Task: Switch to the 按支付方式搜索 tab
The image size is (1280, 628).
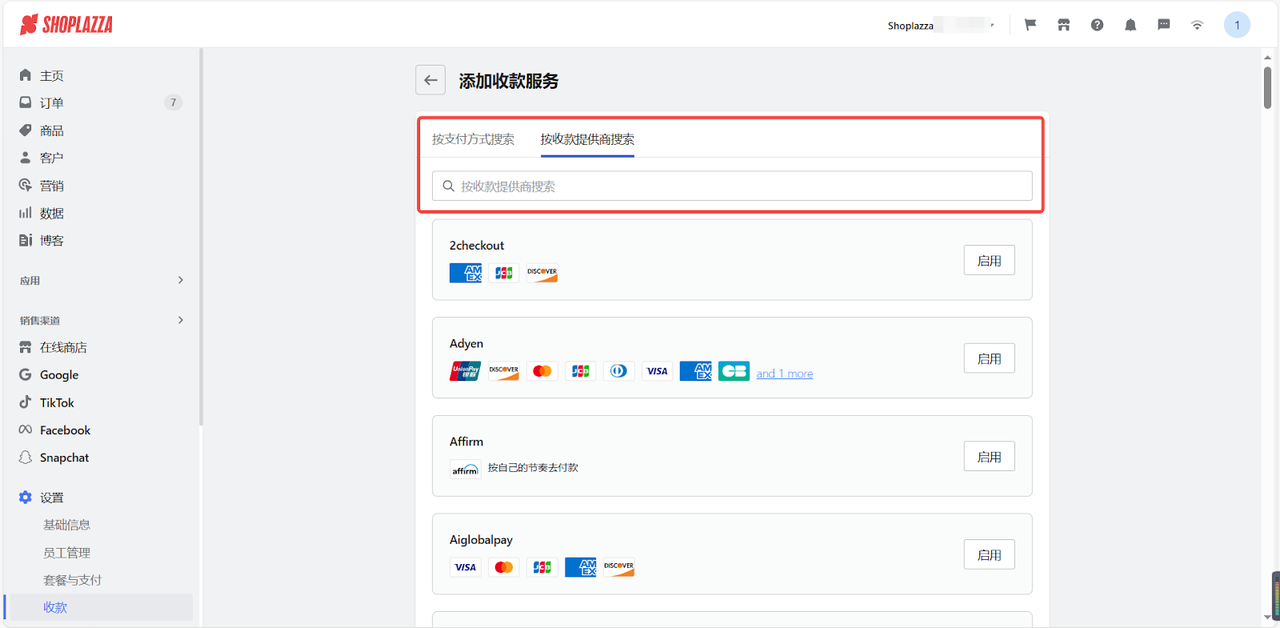Action: click(473, 139)
